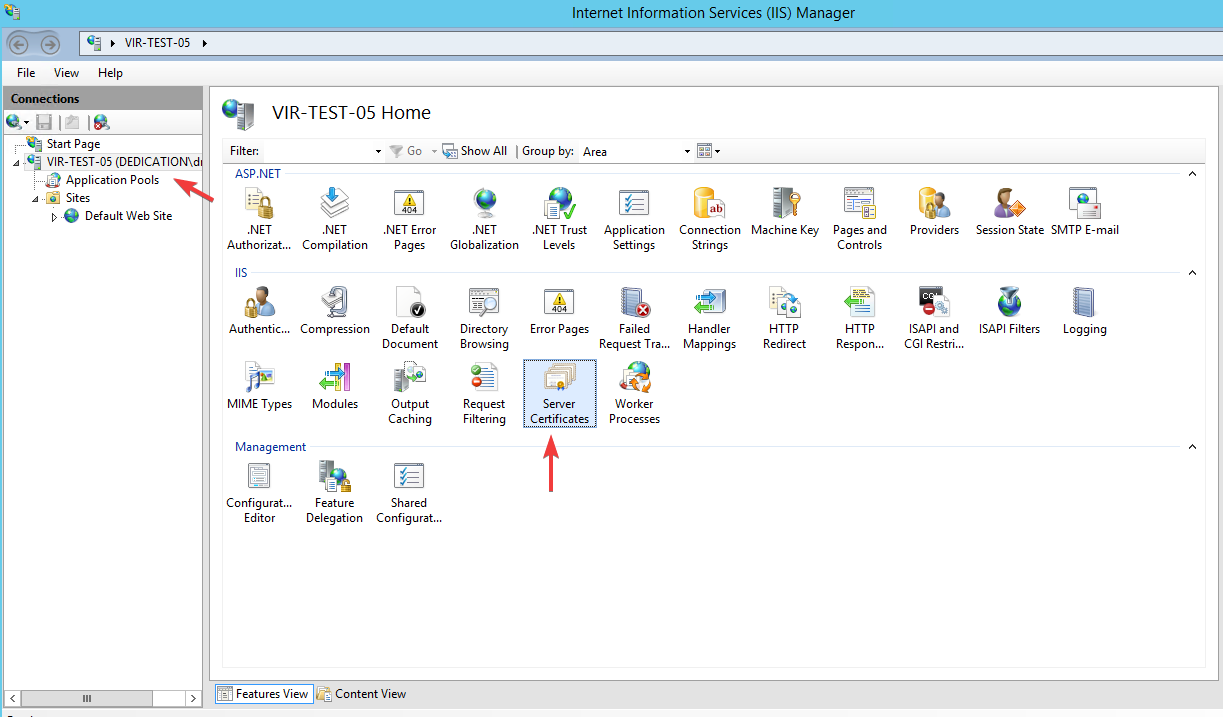Open Output Caching feature
The image size is (1223, 717).
(409, 394)
